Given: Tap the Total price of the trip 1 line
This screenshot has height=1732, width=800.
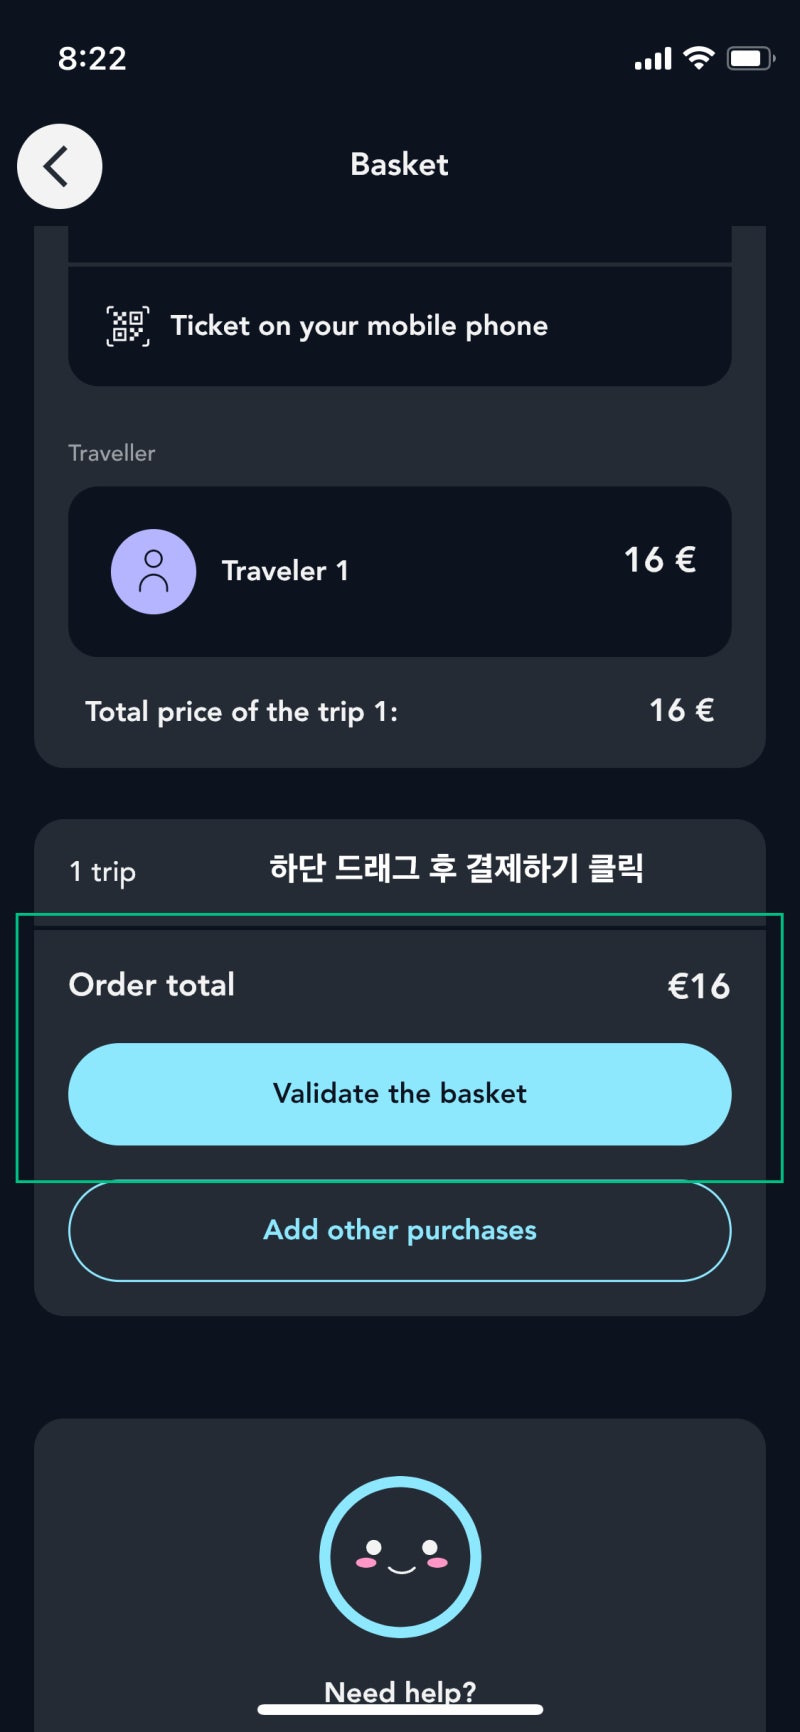Looking at the screenshot, I should point(400,711).
